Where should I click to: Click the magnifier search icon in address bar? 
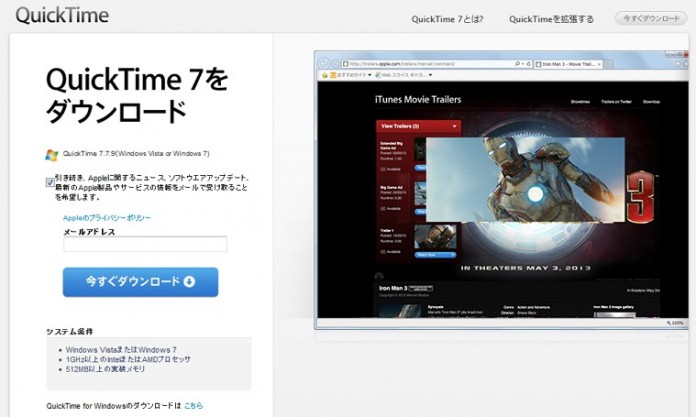tap(517, 64)
